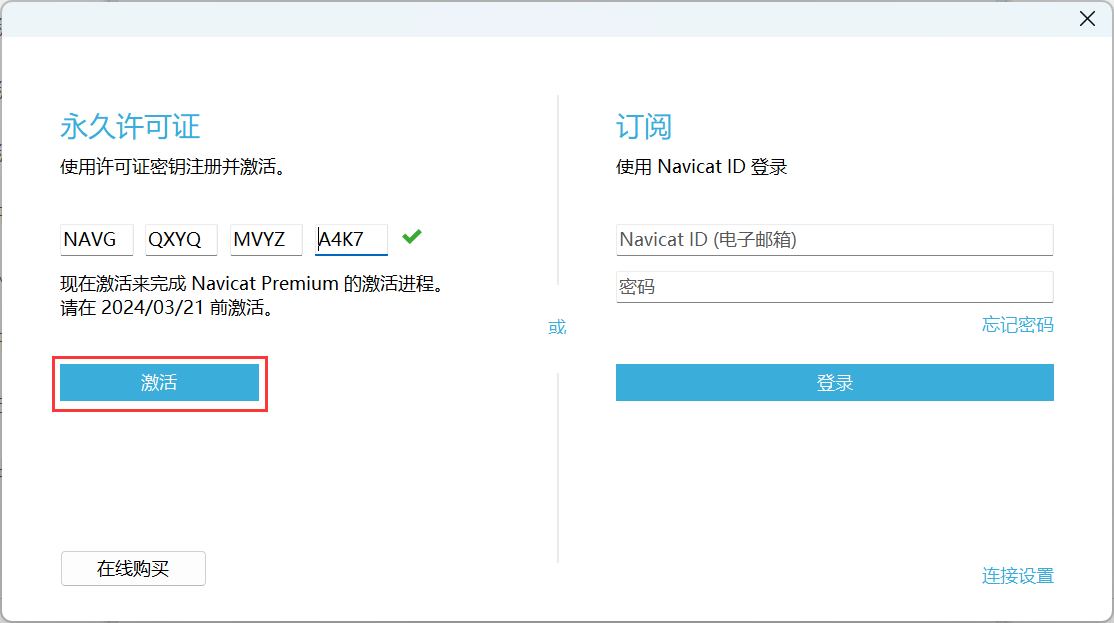Click the first license key field NAVG
The height and width of the screenshot is (623, 1114).
(96, 240)
